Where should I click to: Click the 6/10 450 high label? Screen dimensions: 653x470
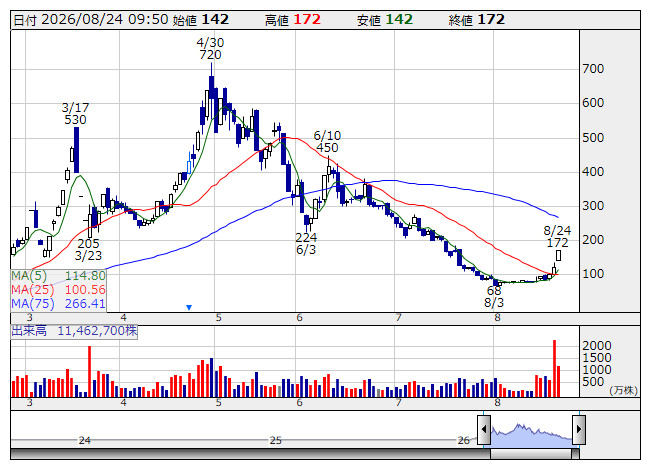(x=327, y=142)
